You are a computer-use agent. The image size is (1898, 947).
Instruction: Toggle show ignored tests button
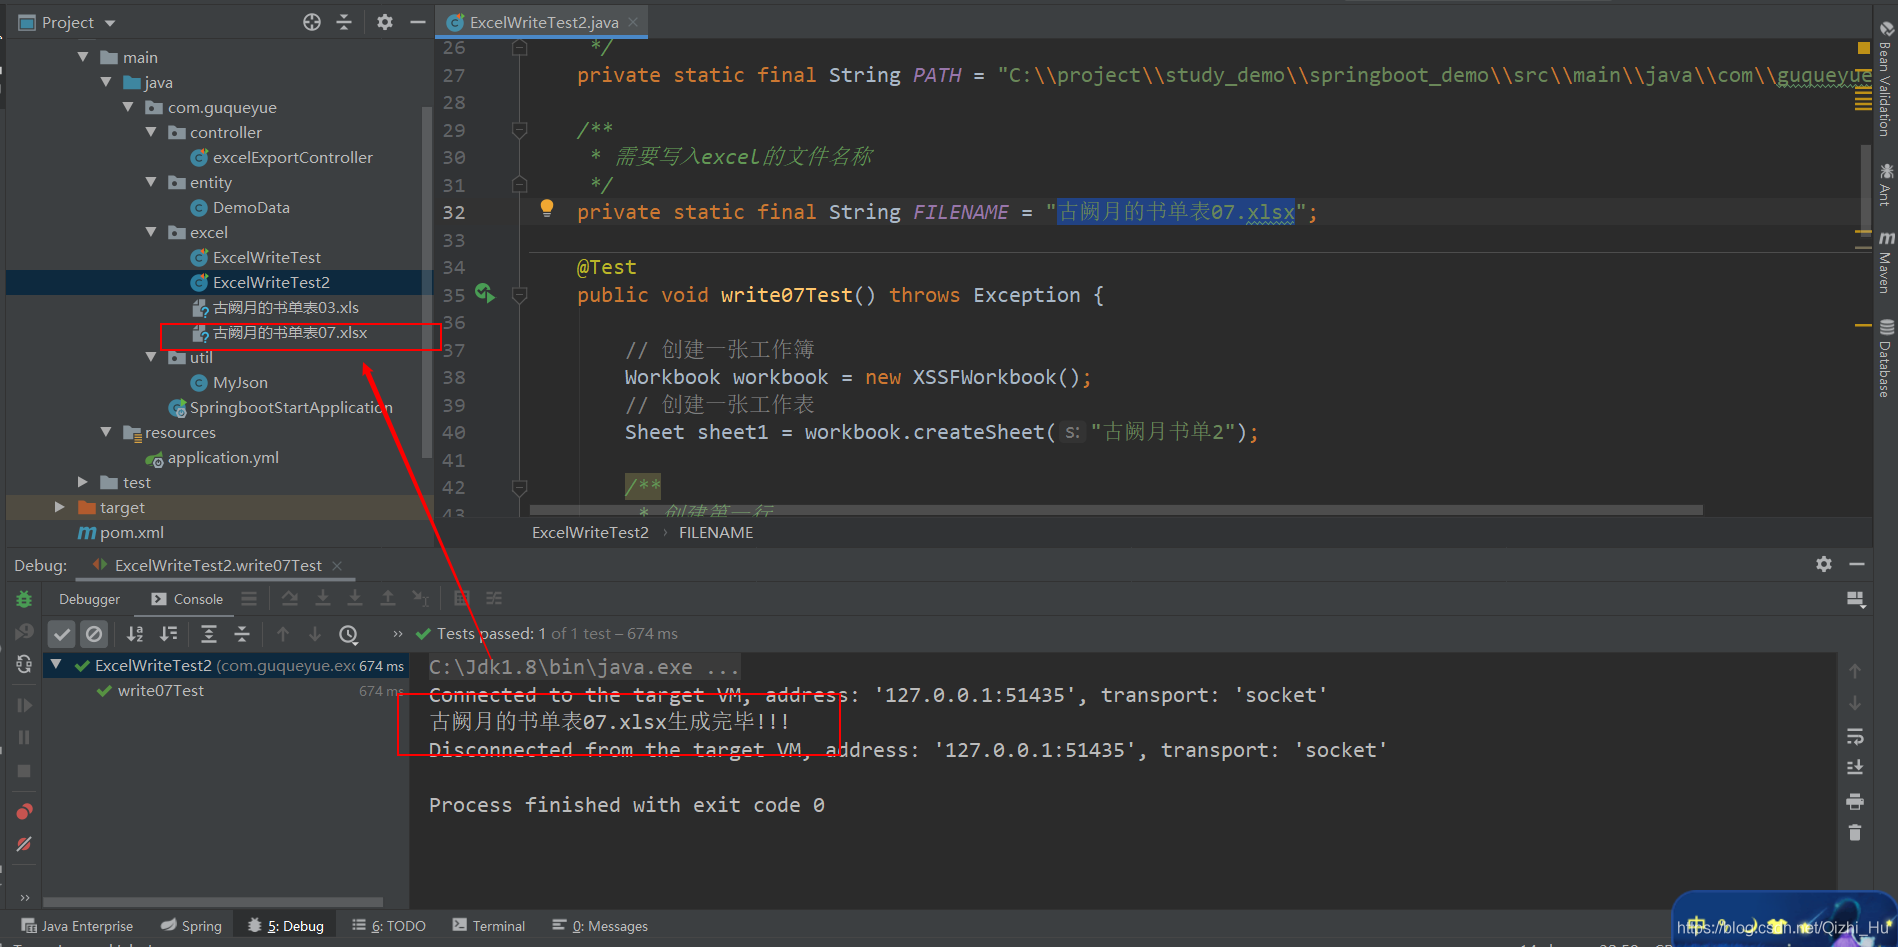coord(94,634)
